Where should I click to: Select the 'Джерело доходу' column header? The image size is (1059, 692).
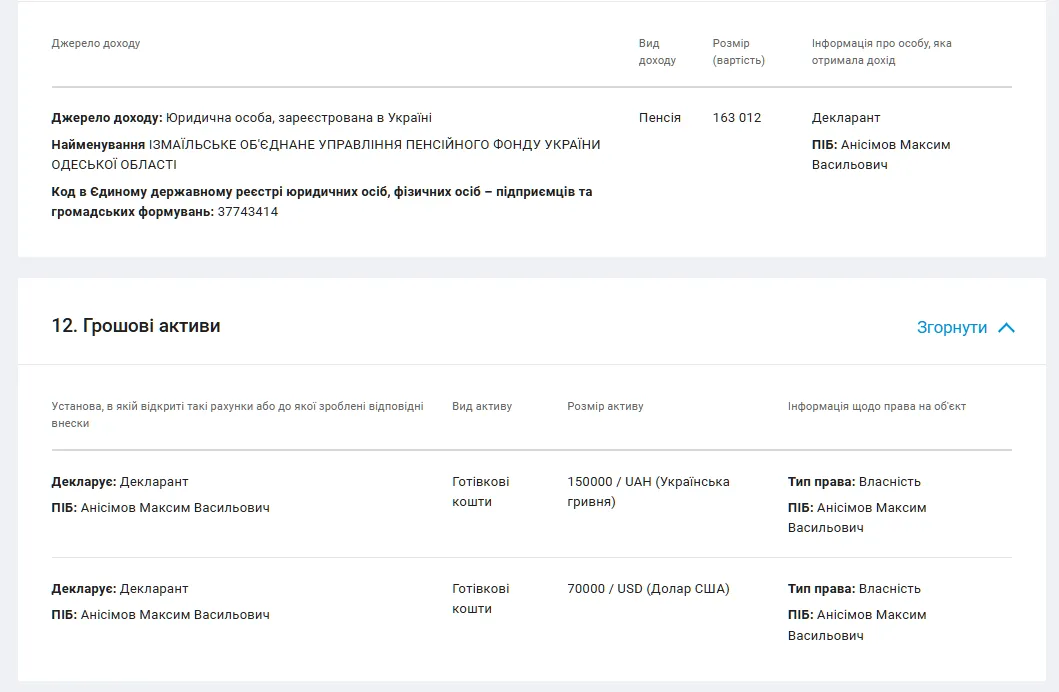point(96,43)
